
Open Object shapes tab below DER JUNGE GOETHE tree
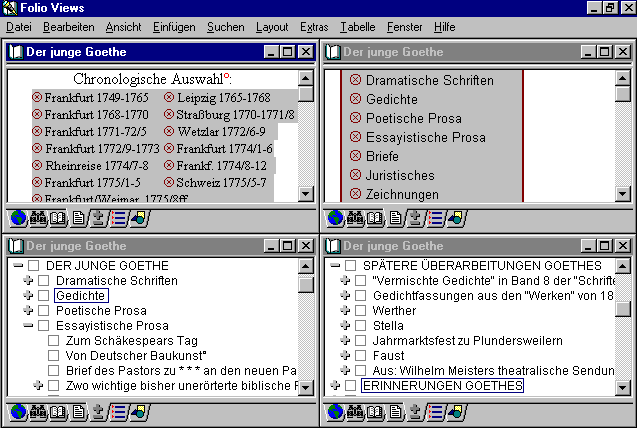click(x=139, y=412)
